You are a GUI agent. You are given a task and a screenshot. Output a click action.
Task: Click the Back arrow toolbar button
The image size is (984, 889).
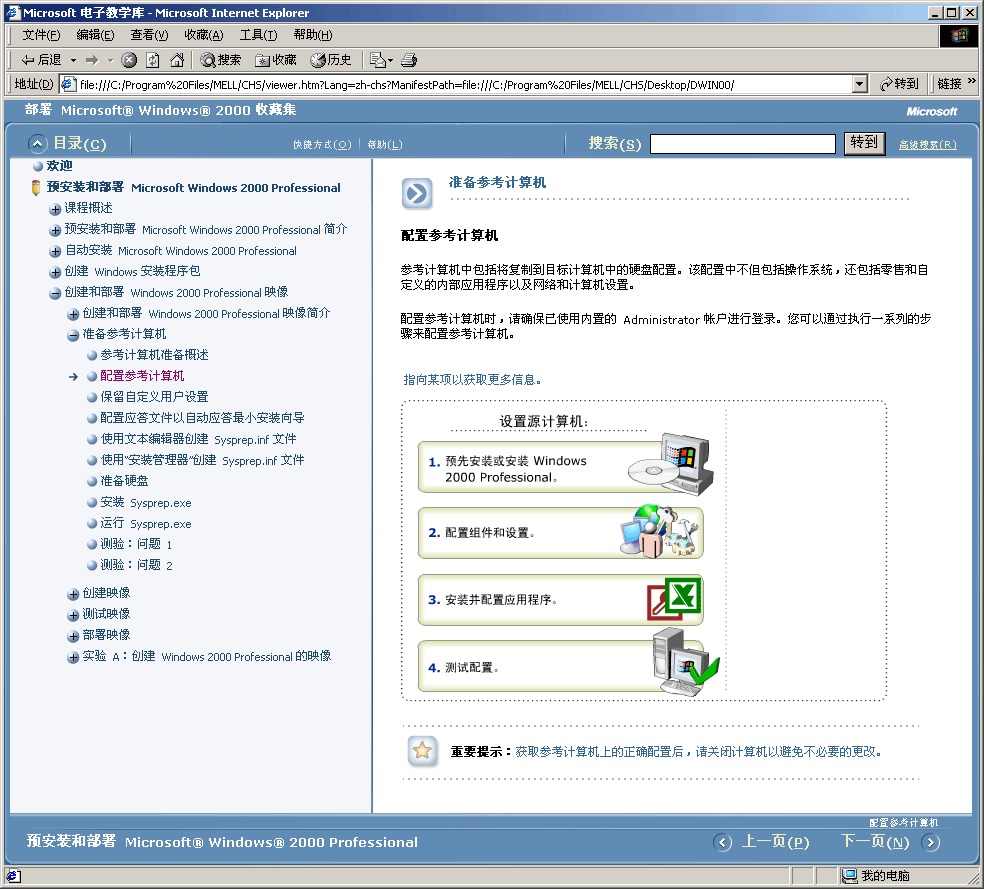[41, 60]
